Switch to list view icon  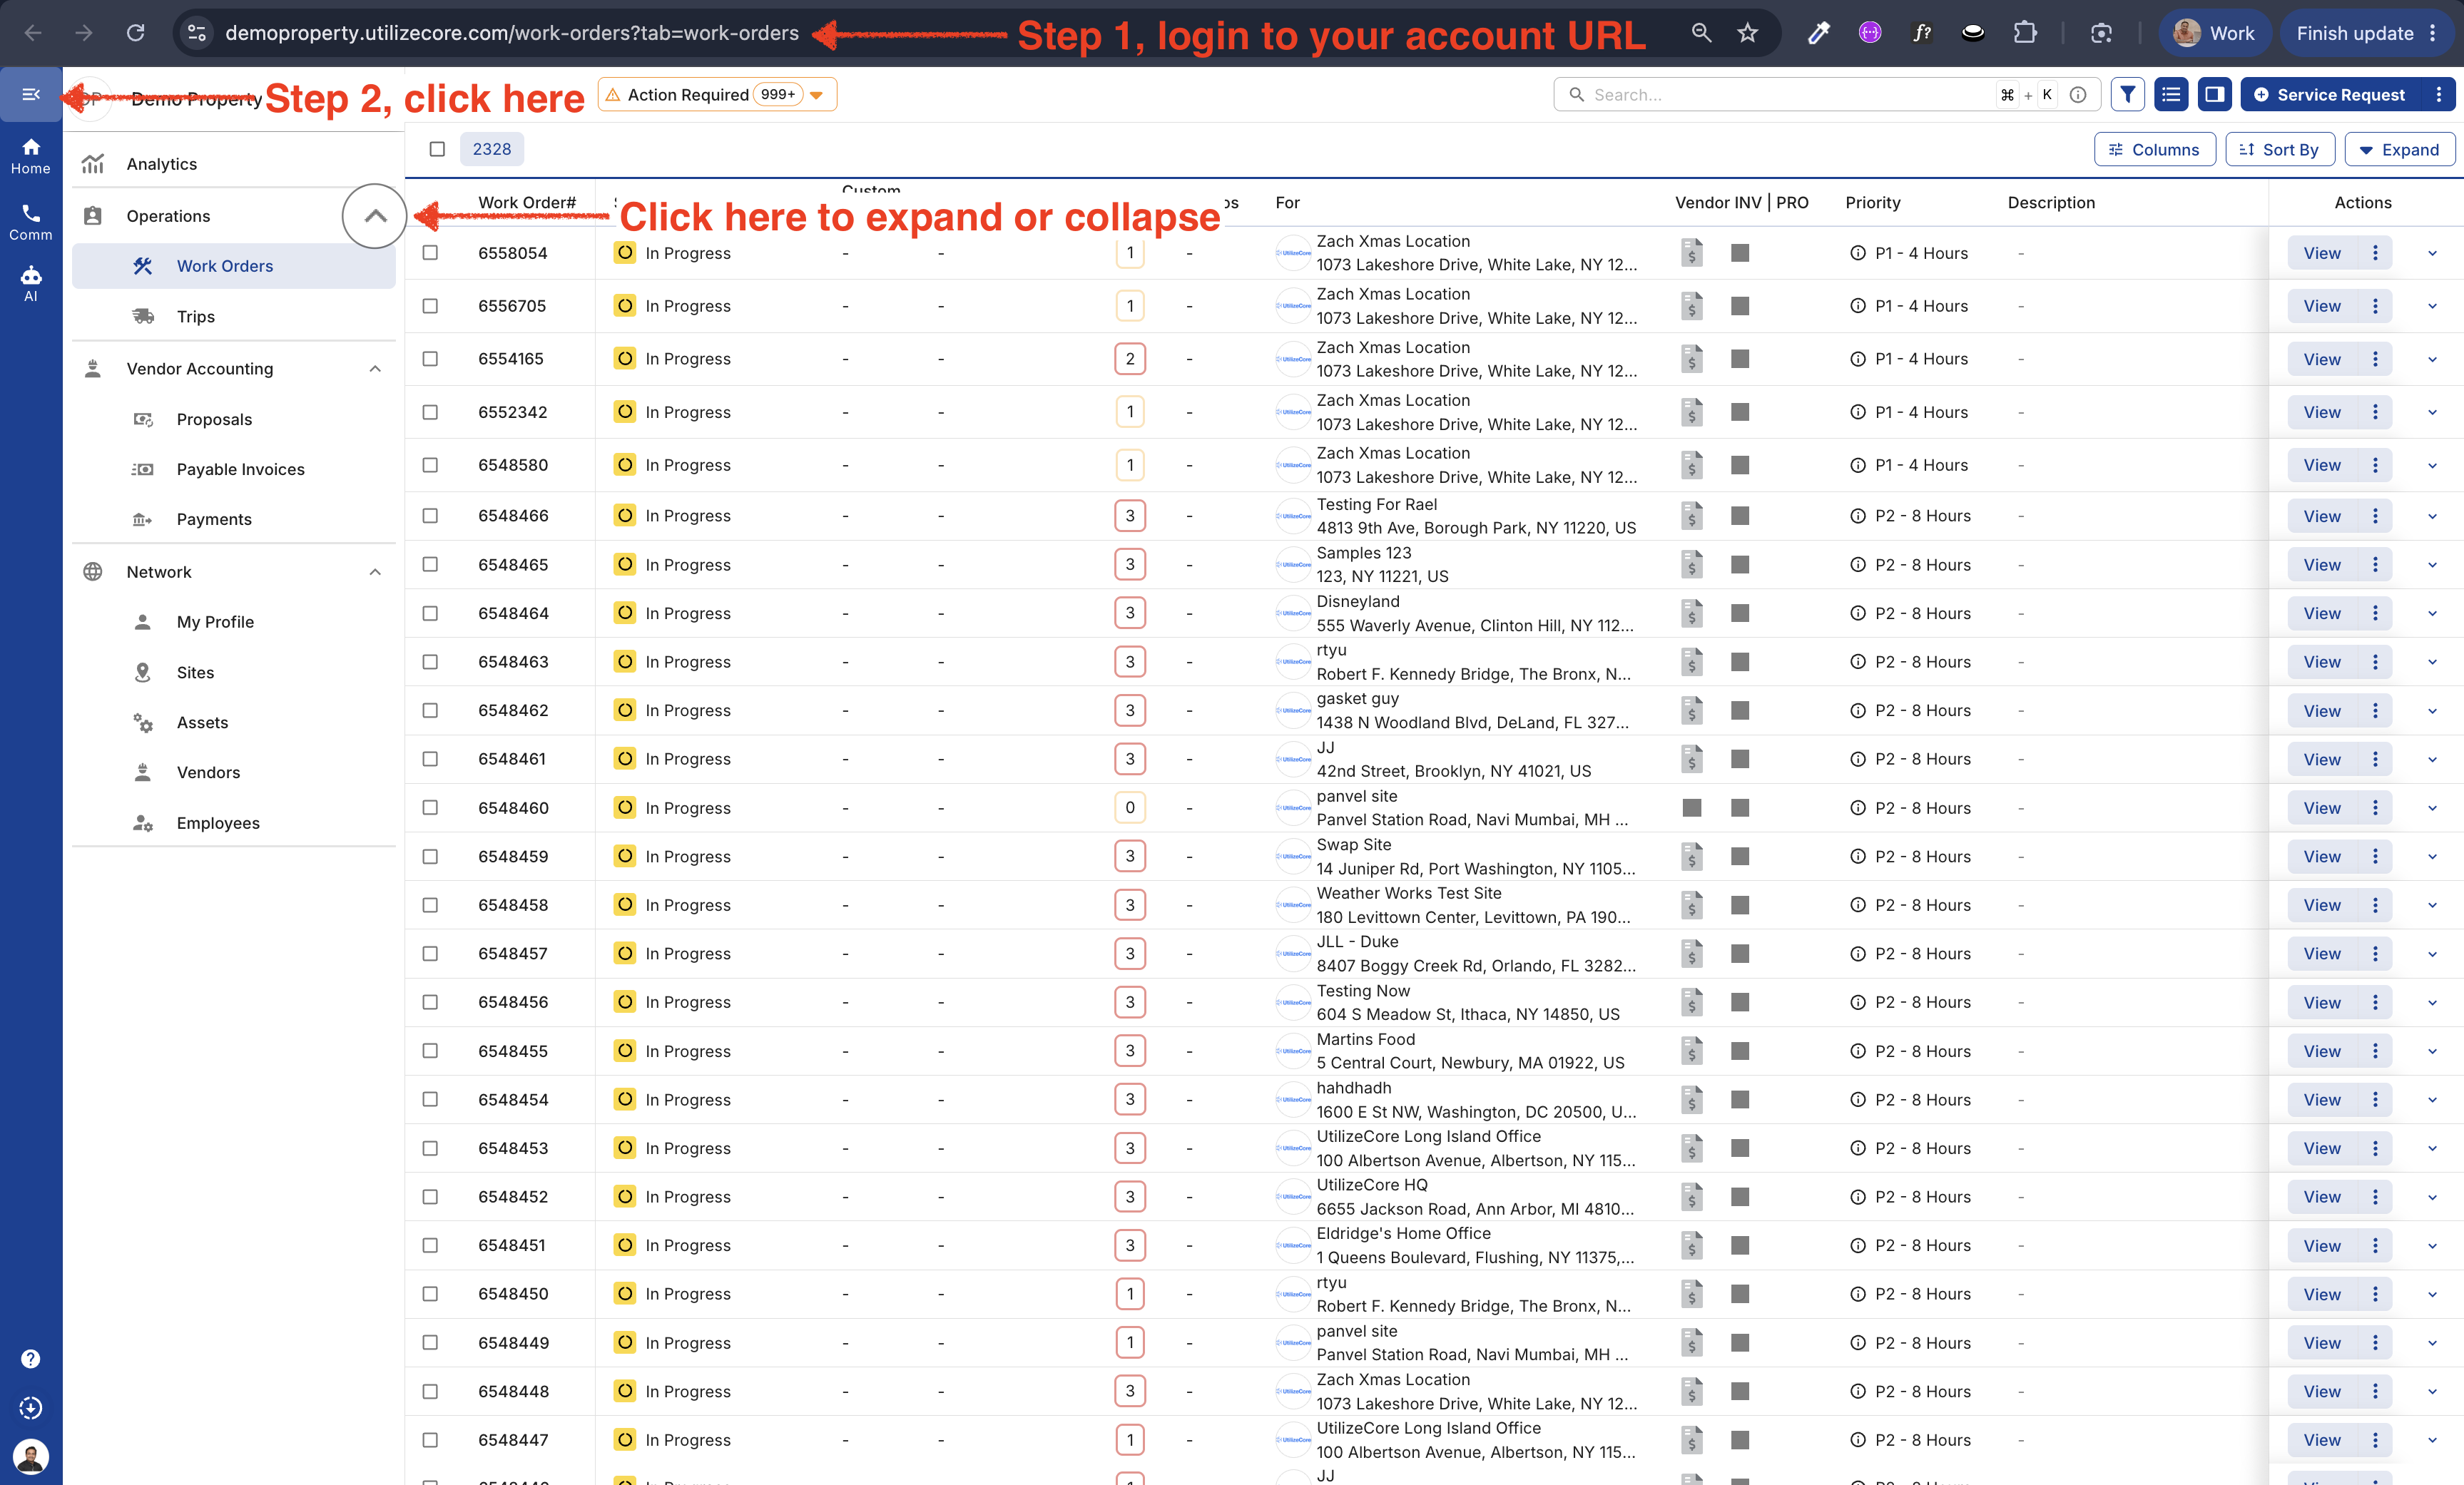pyautogui.click(x=2171, y=95)
